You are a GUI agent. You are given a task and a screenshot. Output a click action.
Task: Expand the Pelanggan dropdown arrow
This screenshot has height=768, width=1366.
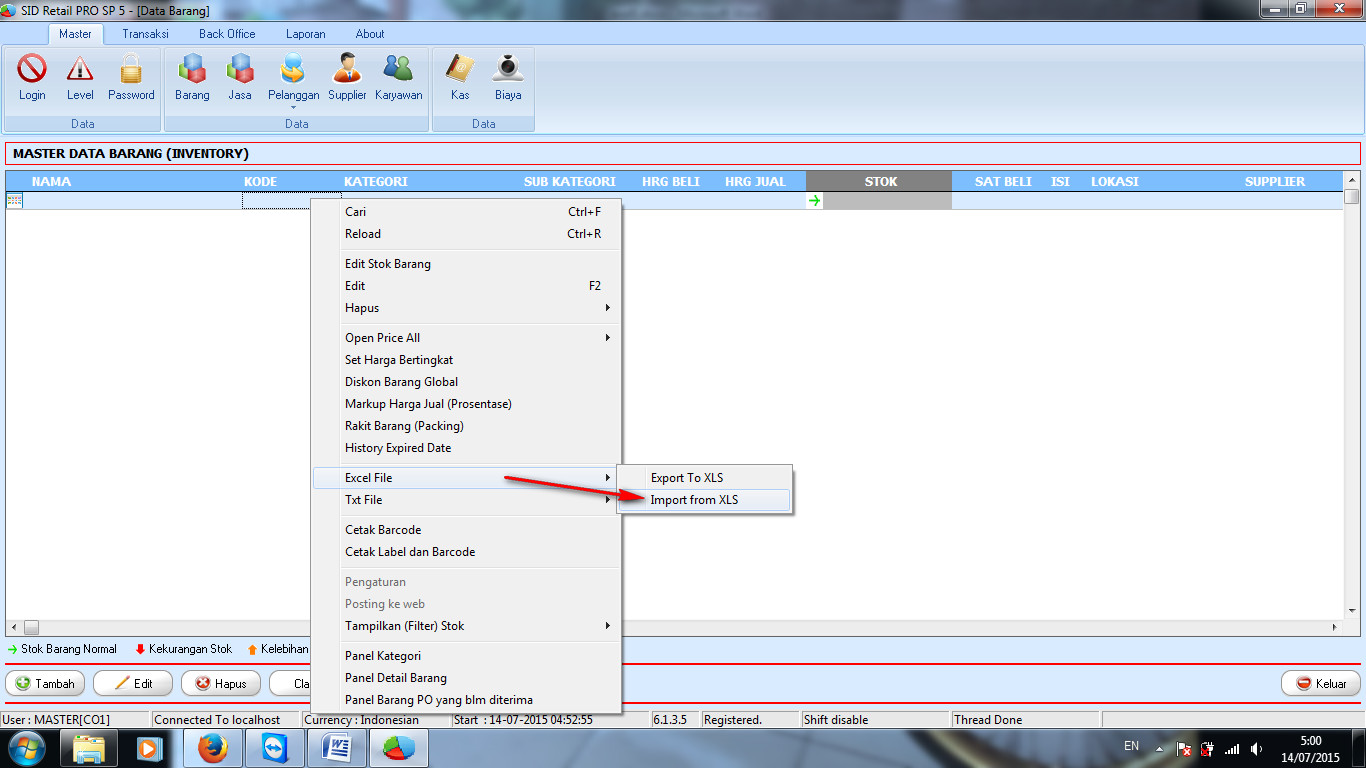coord(293,107)
